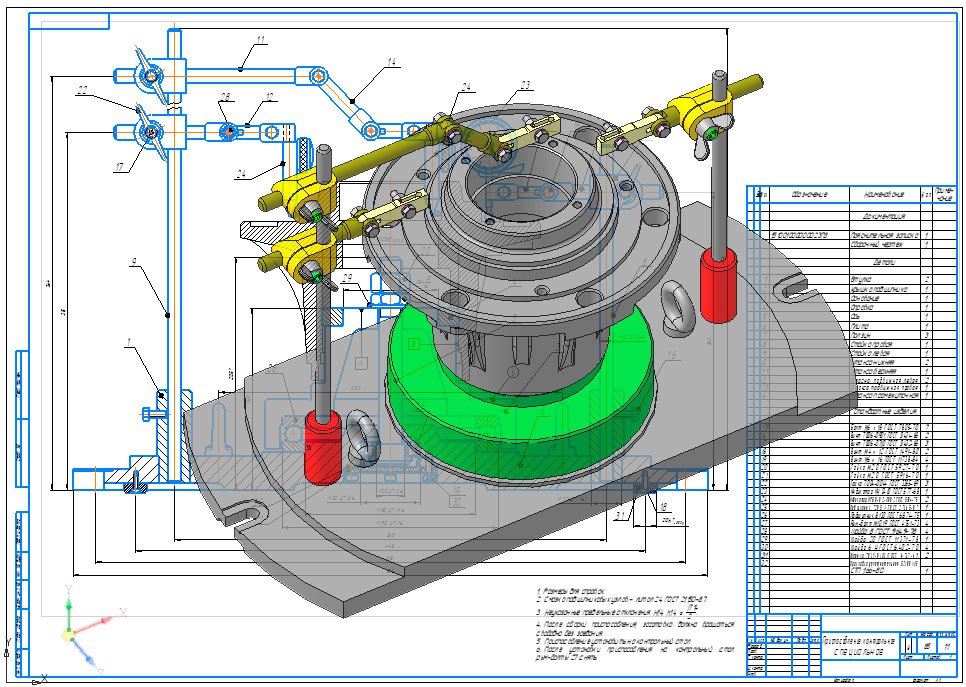Click the left eye bolt near red cylinder
966x687 pixels.
click(x=362, y=436)
